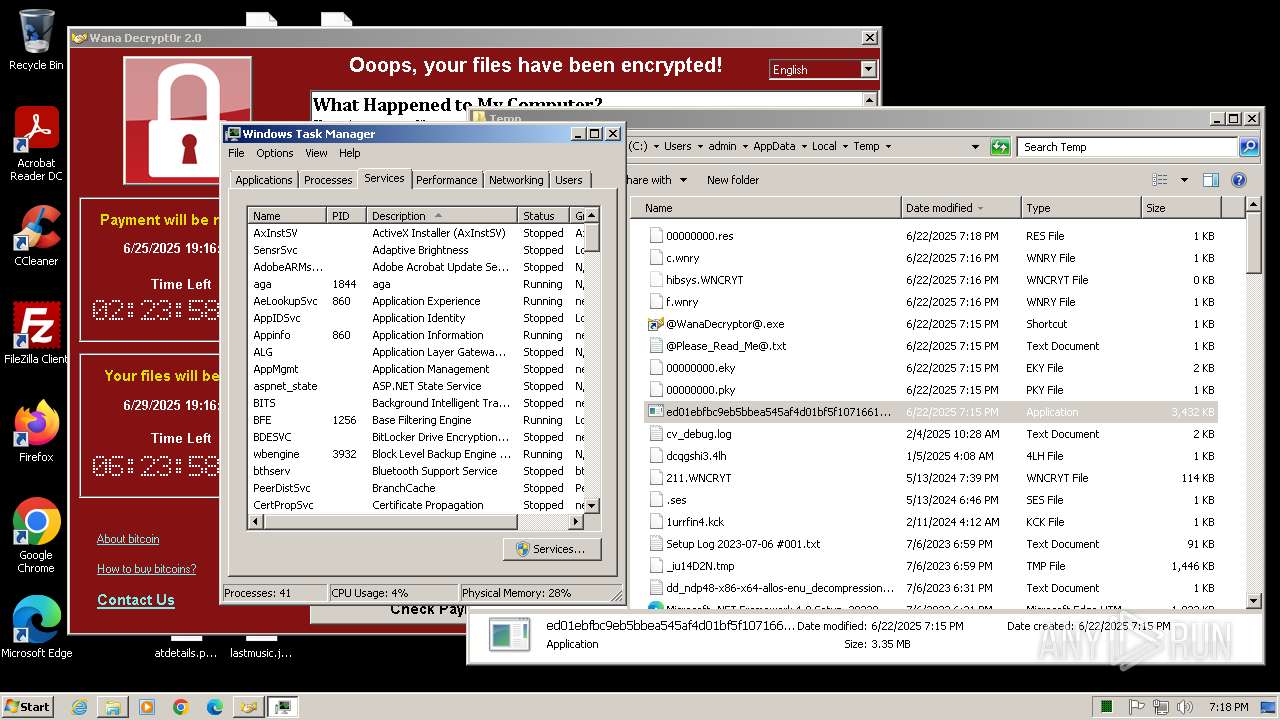The height and width of the screenshot is (720, 1280).
Task: Click the services list down scroll arrow
Action: [592, 506]
